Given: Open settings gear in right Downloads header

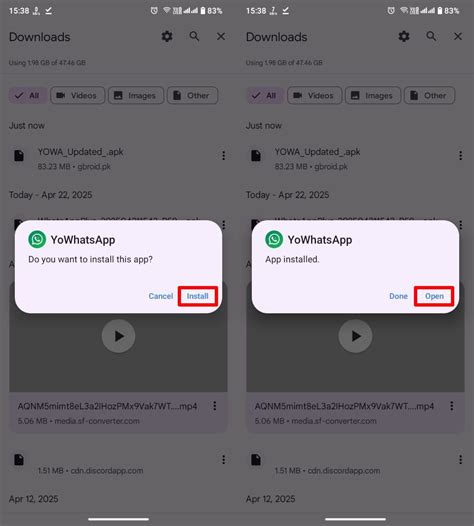Looking at the screenshot, I should point(404,36).
